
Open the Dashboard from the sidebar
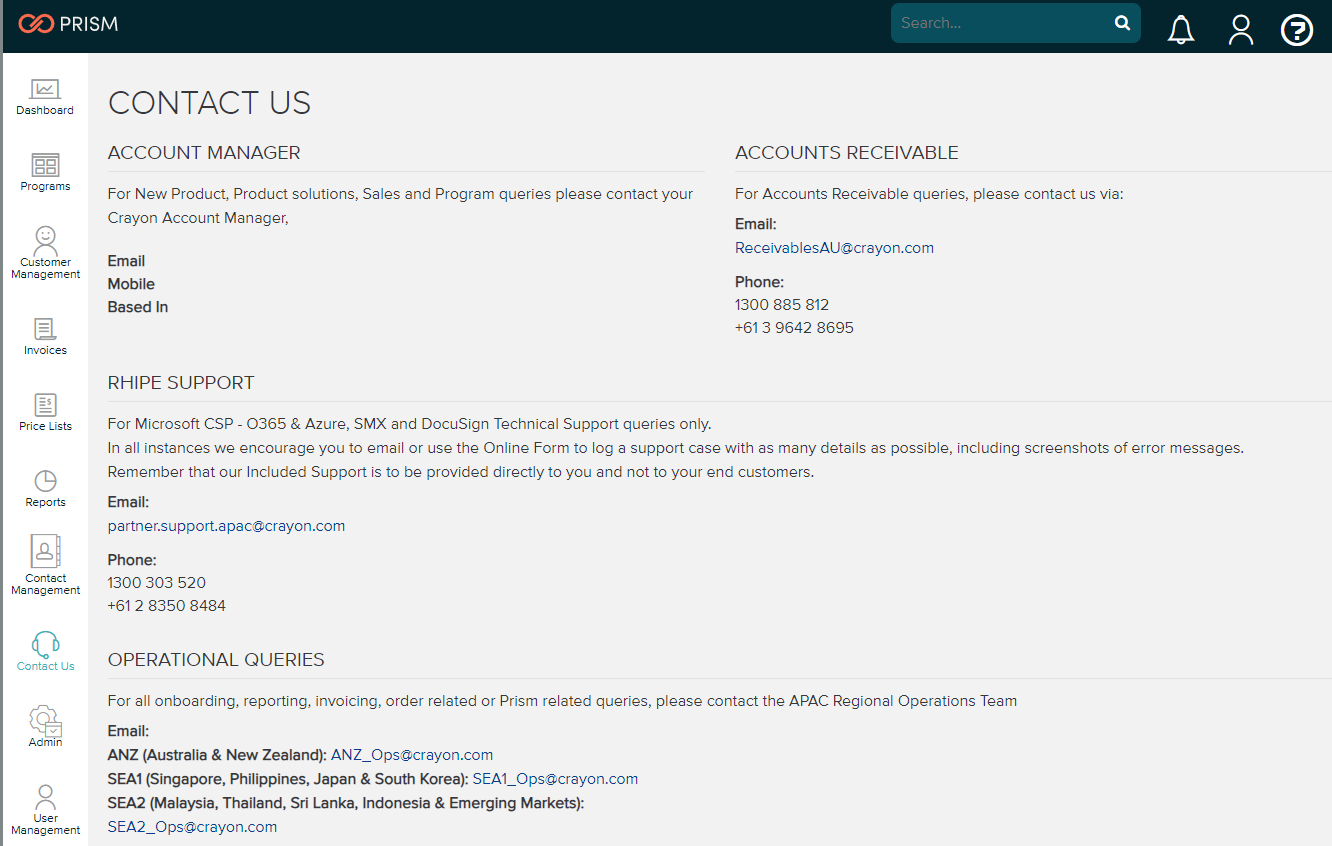pyautogui.click(x=45, y=95)
